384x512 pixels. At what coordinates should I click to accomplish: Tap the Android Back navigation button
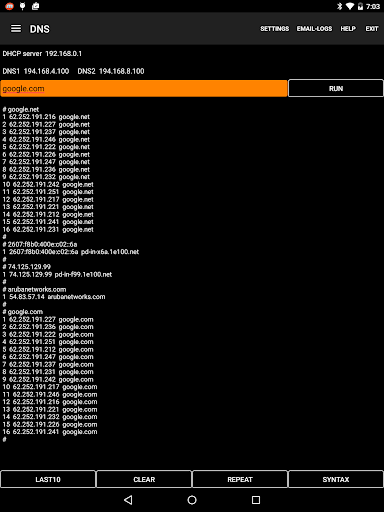pyautogui.click(x=128, y=500)
